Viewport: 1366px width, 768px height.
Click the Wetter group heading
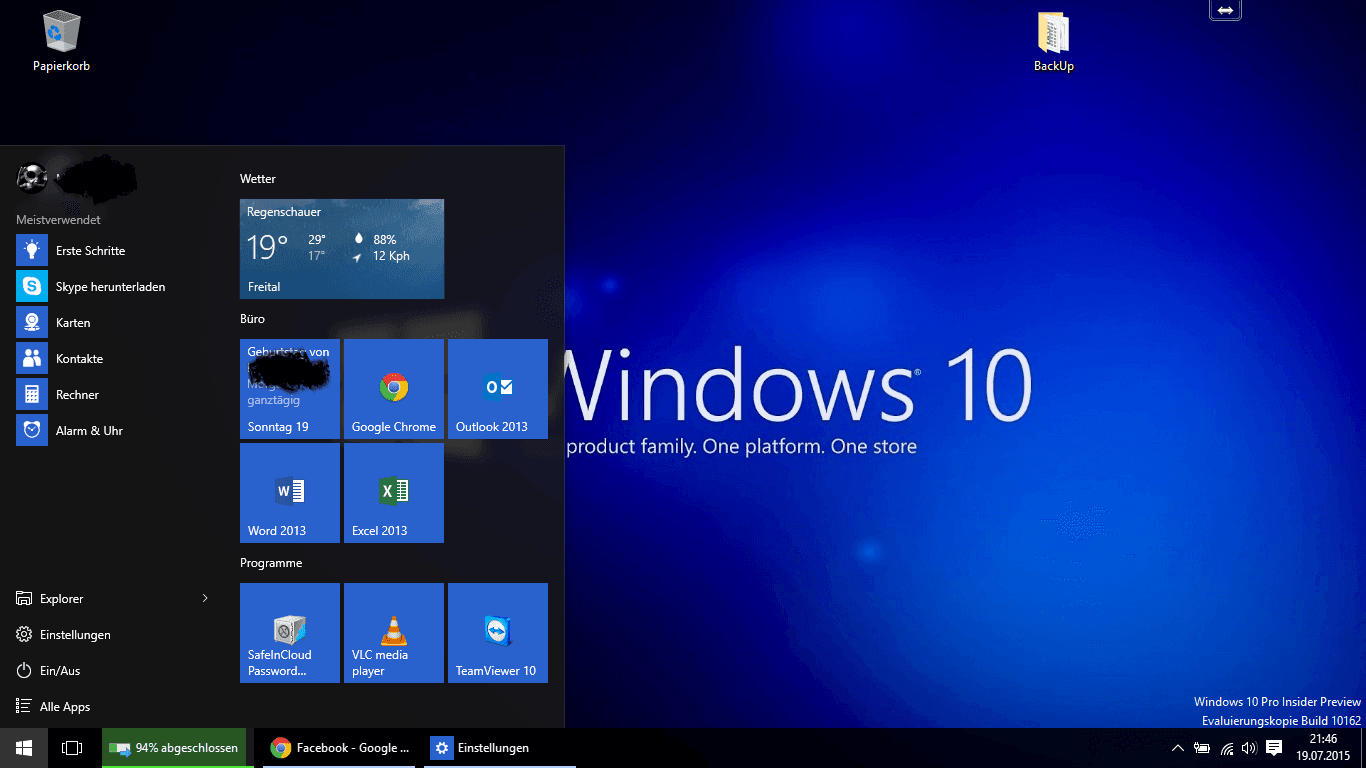(258, 179)
